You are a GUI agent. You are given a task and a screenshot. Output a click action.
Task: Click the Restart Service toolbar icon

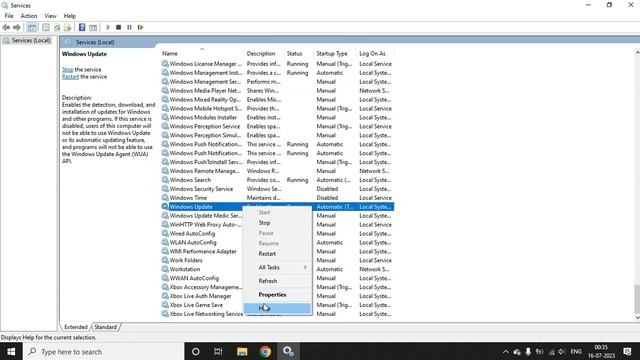tap(140, 27)
